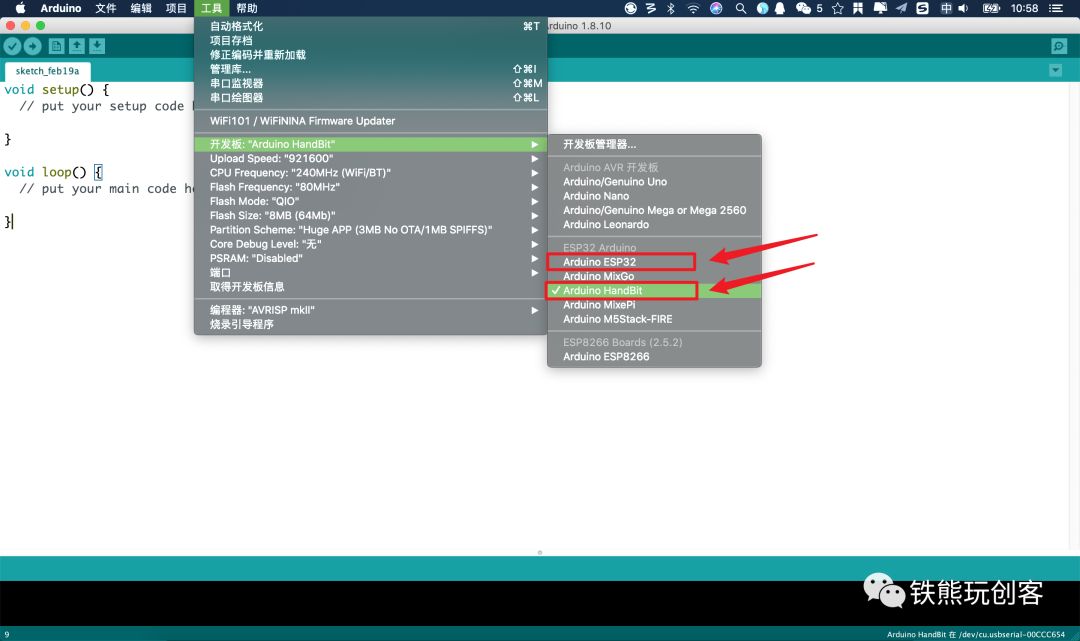Open the sketch tab overflow dropdown

(1054, 70)
